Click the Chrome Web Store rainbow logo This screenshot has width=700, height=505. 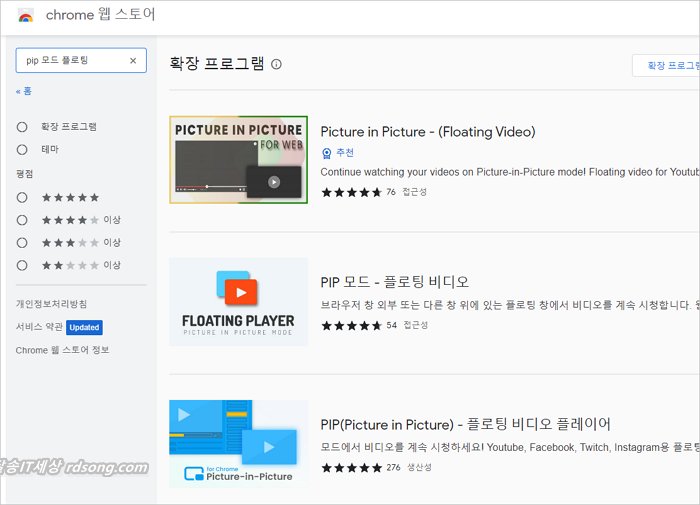coord(25,16)
